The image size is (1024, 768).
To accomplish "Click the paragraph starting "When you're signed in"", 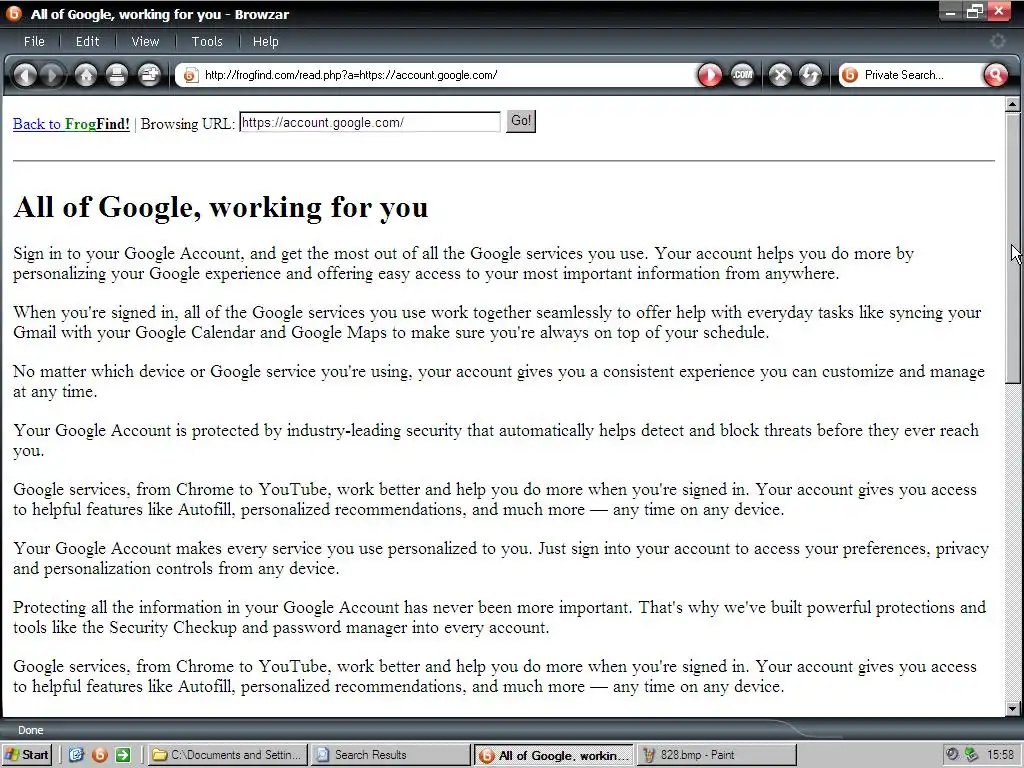I will 497,322.
